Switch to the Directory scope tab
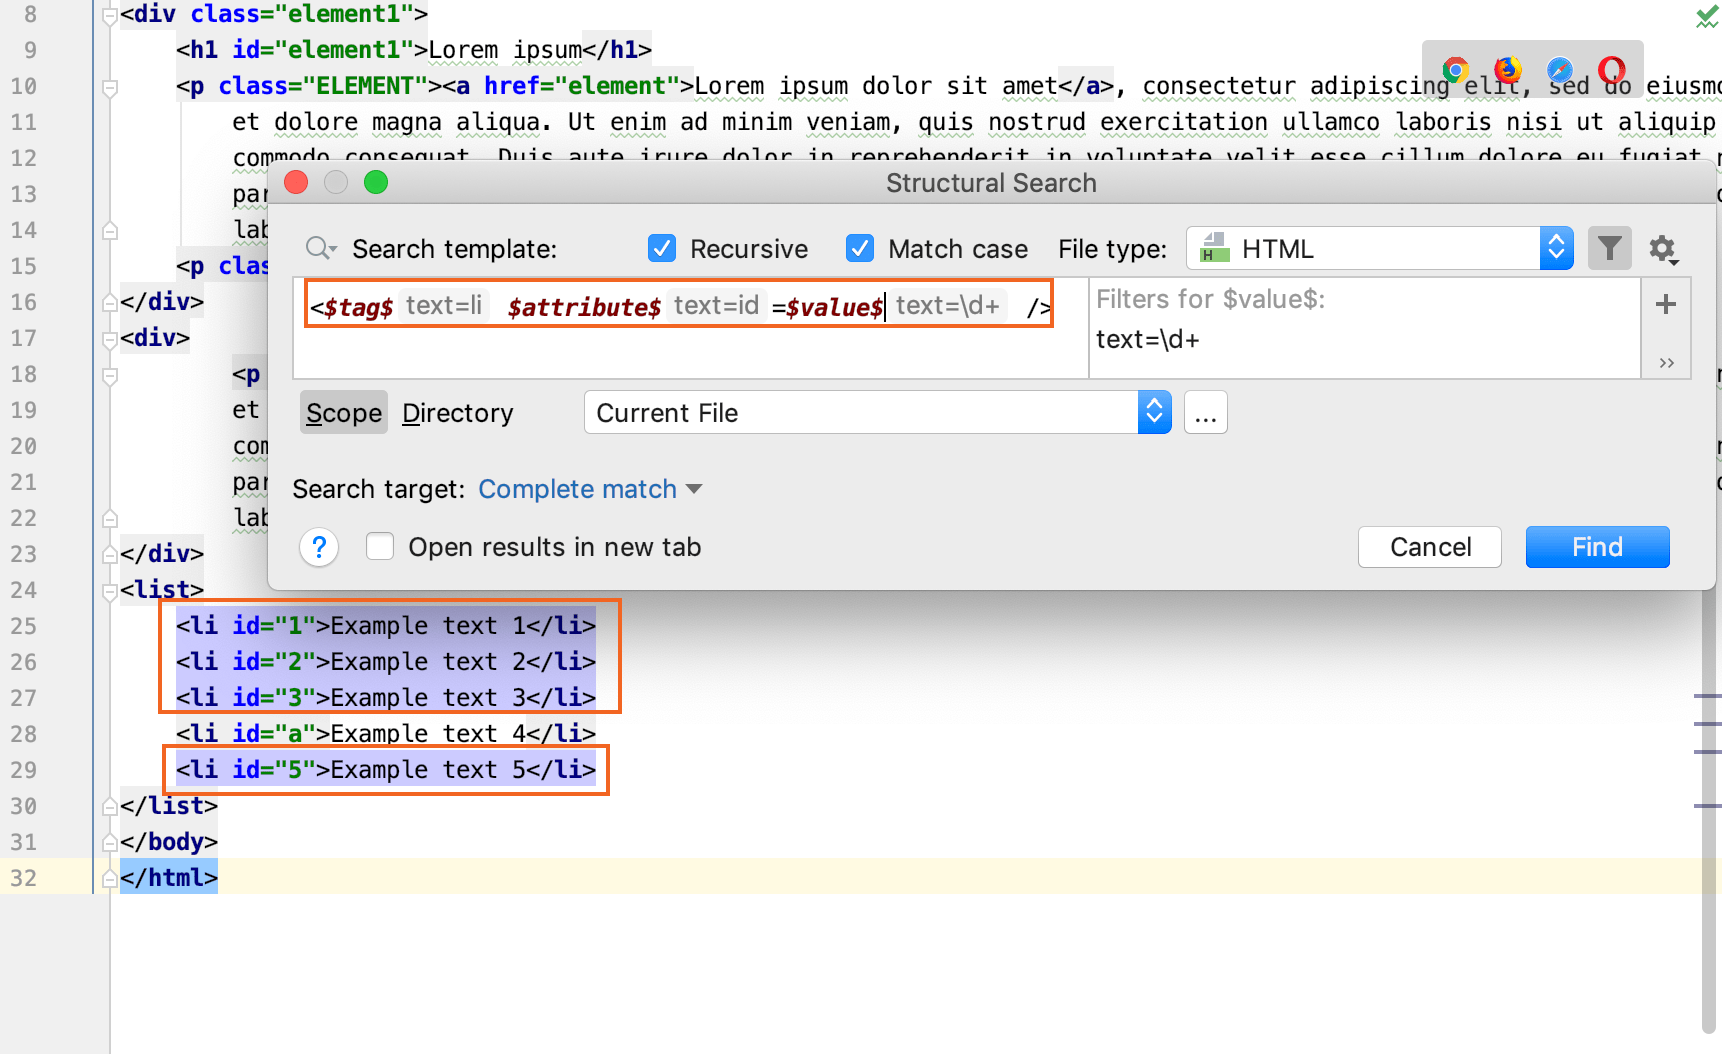Image resolution: width=1722 pixels, height=1054 pixels. 457,412
